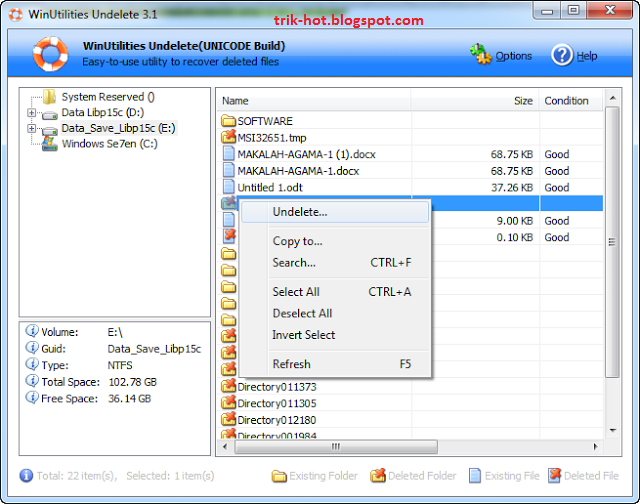The height and width of the screenshot is (504, 640).
Task: Click the Existing File legend icon
Action: pos(475,475)
